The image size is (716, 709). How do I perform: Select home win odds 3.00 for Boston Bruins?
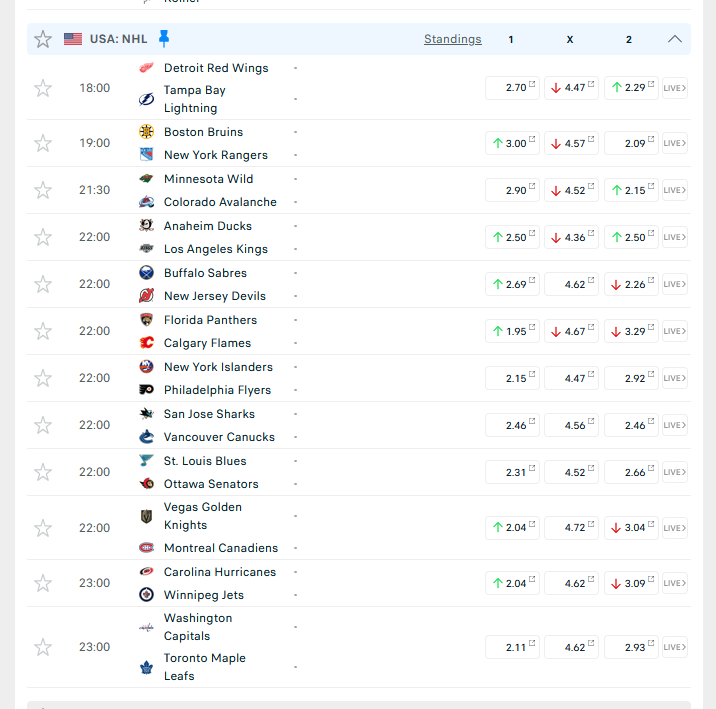coord(512,143)
